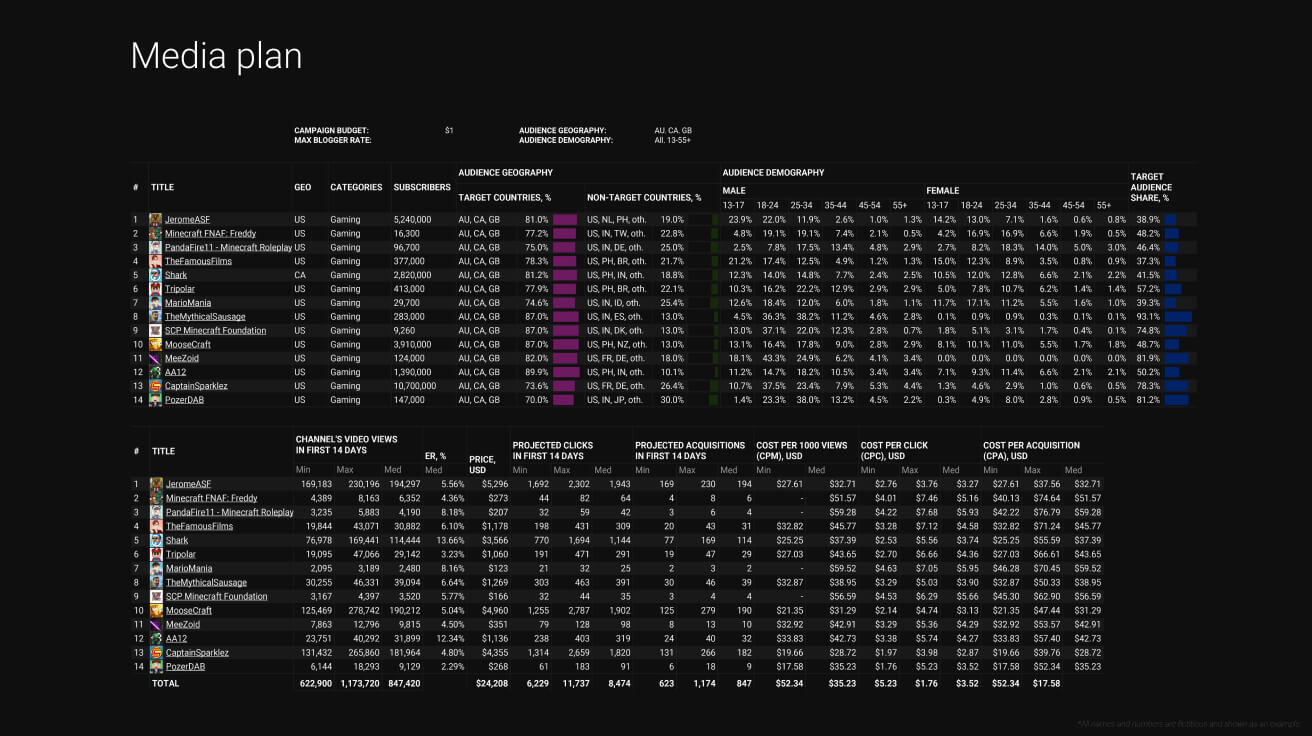This screenshot has width=1312, height=736.
Task: Click the Shark channel avatar in audience table
Action: click(x=155, y=275)
